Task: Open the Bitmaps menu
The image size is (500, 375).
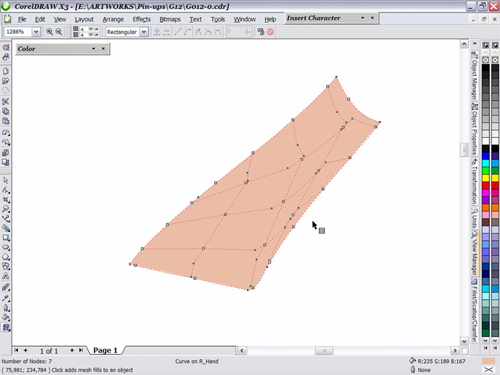Action: [170, 19]
